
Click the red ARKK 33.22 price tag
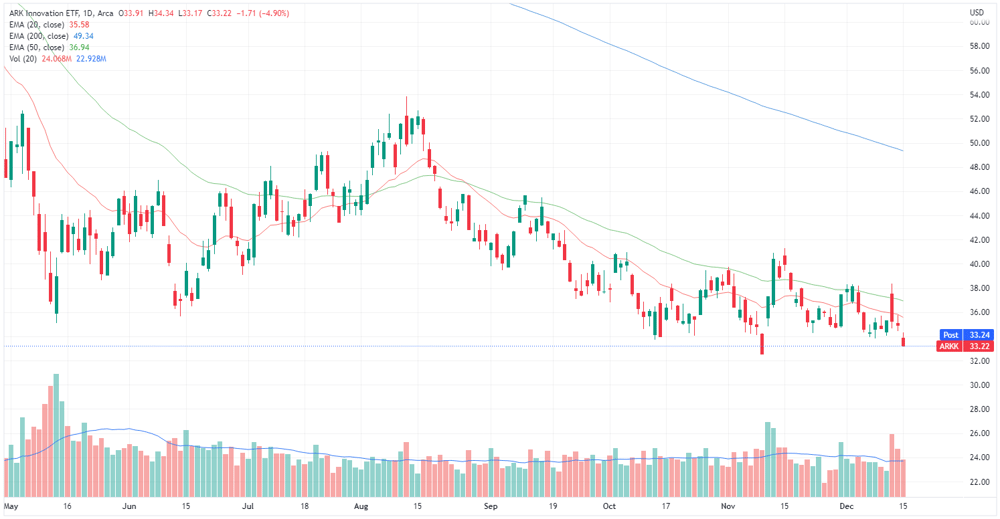coord(966,346)
